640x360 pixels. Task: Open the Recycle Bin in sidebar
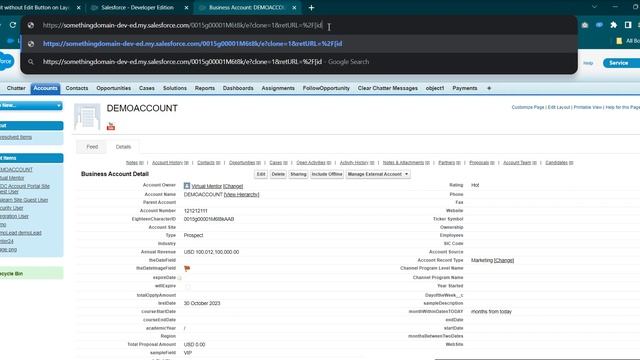coord(11,273)
